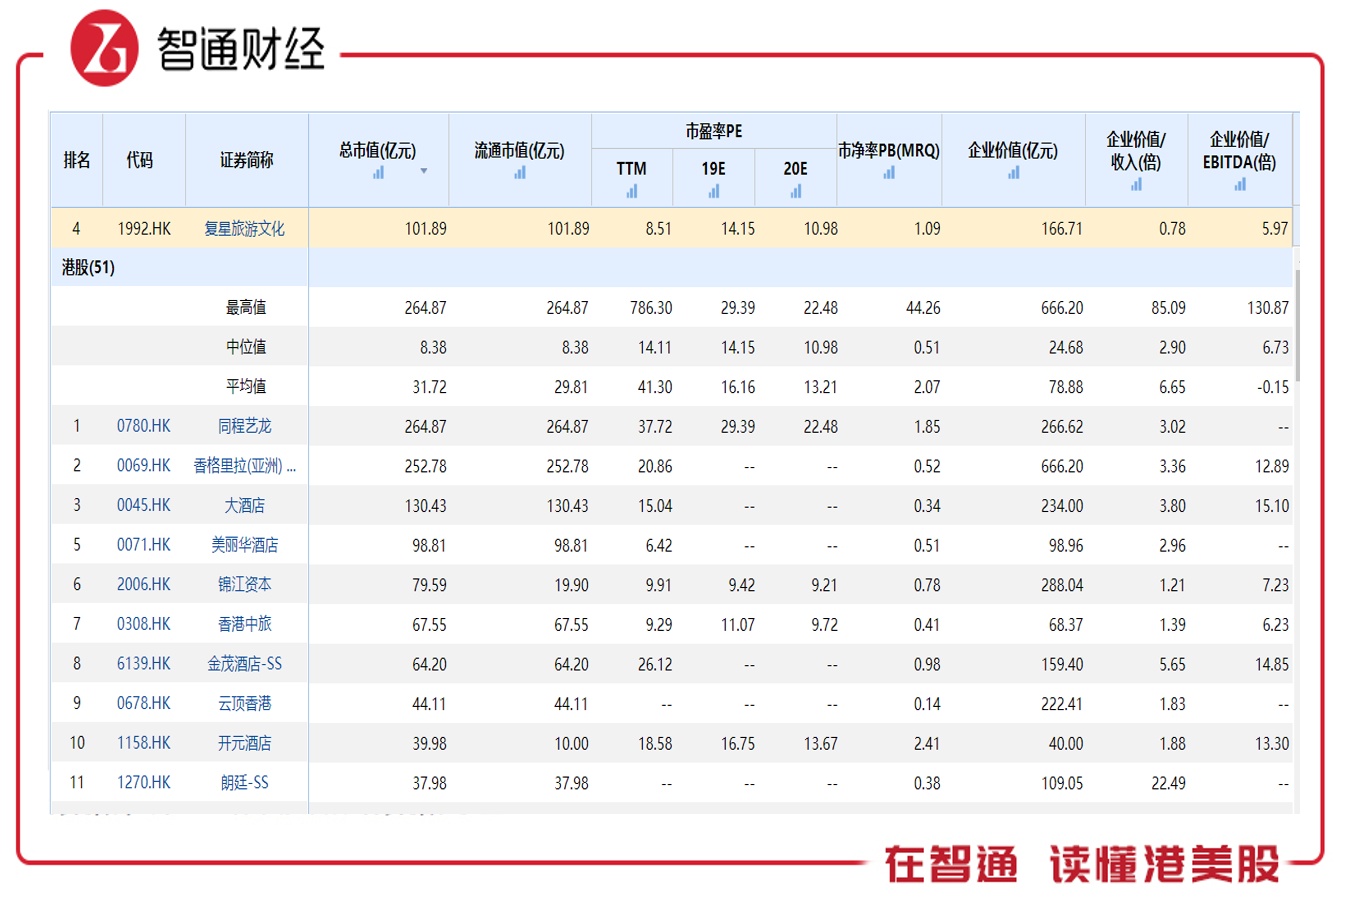
Task: Open the chart icon under TTM
Action: (x=632, y=191)
